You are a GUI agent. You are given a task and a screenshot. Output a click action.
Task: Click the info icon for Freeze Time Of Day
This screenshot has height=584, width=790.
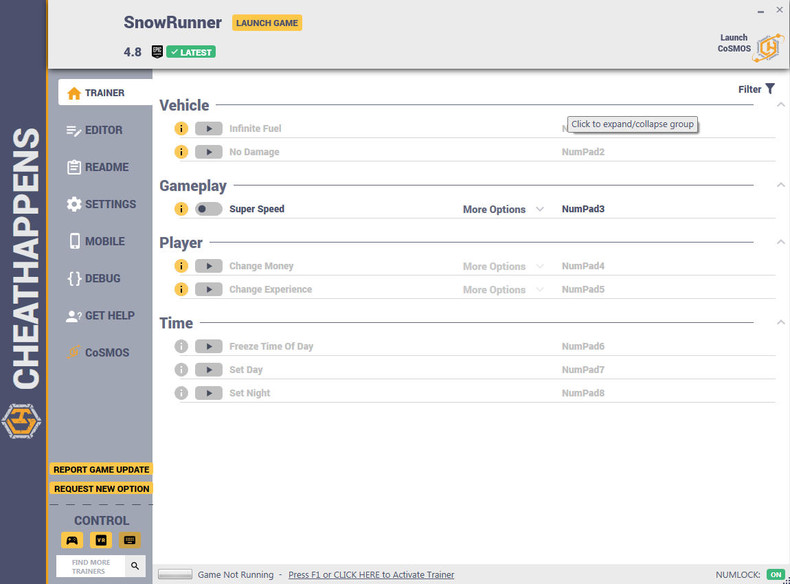click(181, 346)
